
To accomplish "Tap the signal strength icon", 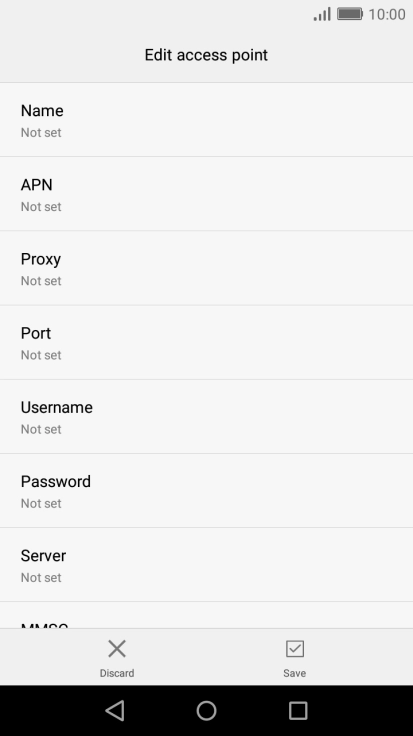I will pyautogui.click(x=322, y=14).
